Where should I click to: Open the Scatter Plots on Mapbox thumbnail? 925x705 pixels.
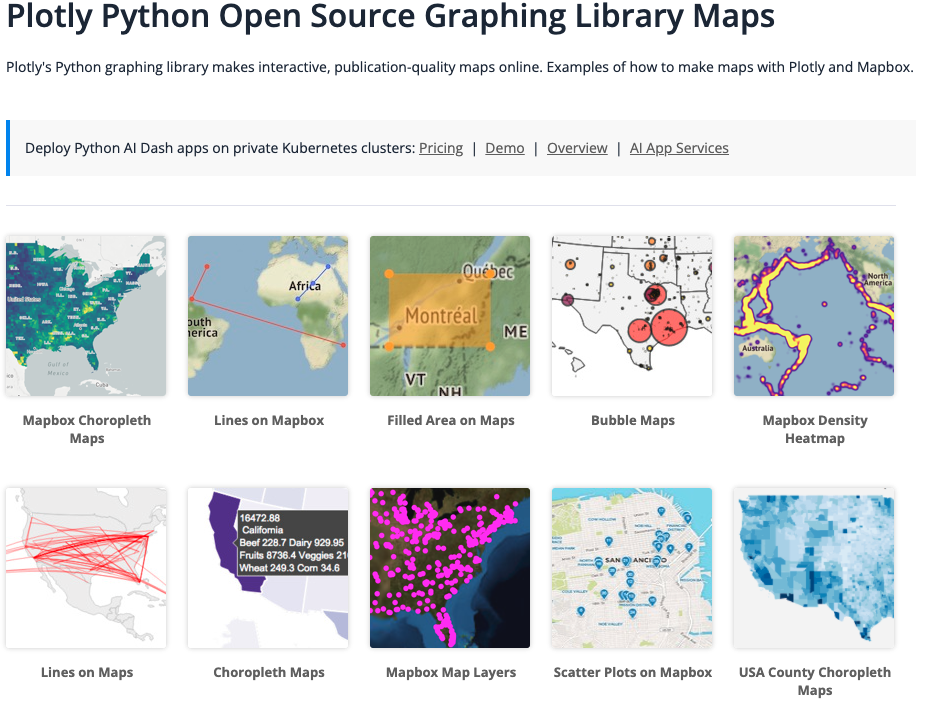point(632,568)
